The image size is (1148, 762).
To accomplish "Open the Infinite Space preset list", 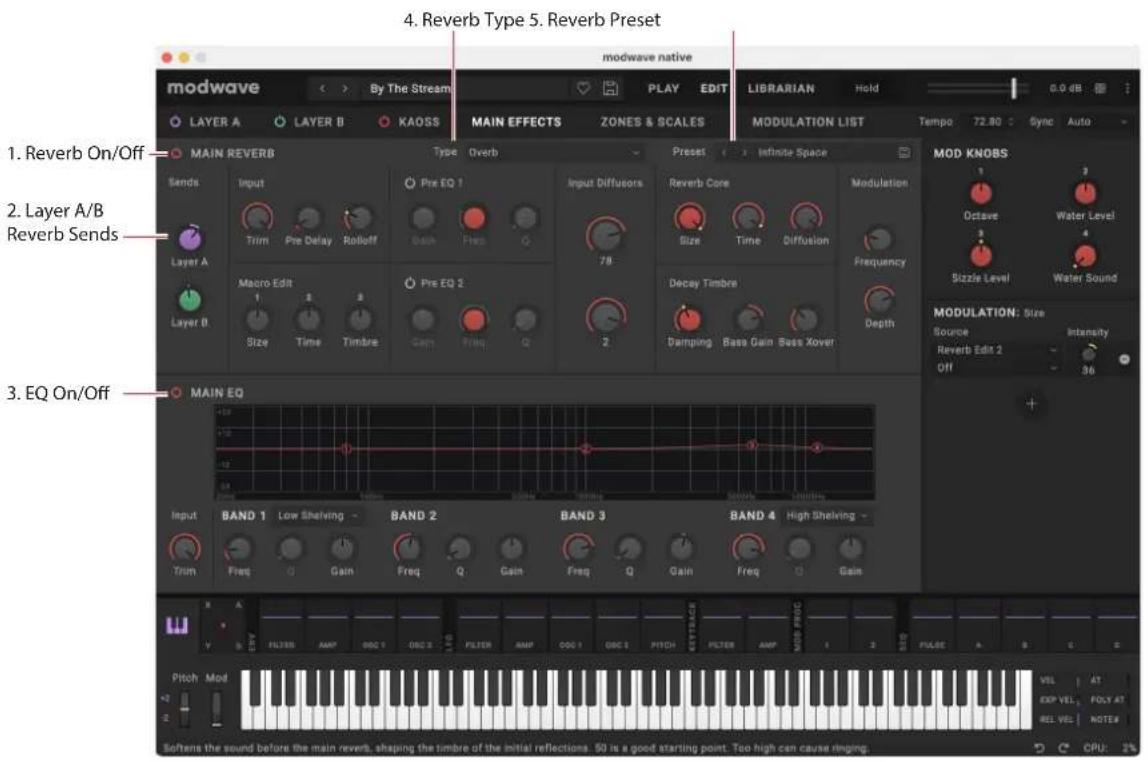I will 823,152.
